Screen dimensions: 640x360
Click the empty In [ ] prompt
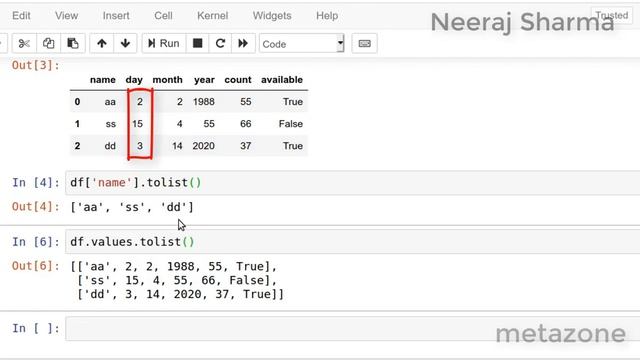(36, 328)
